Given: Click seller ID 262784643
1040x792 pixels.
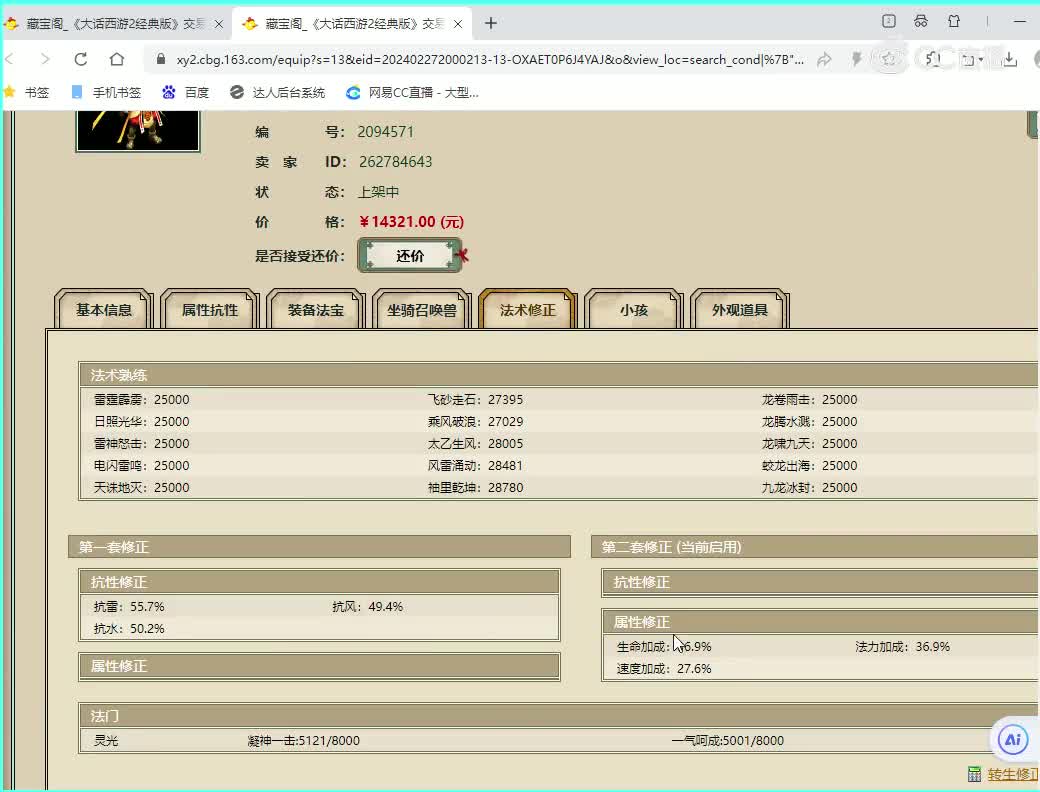Looking at the screenshot, I should pyautogui.click(x=395, y=162).
